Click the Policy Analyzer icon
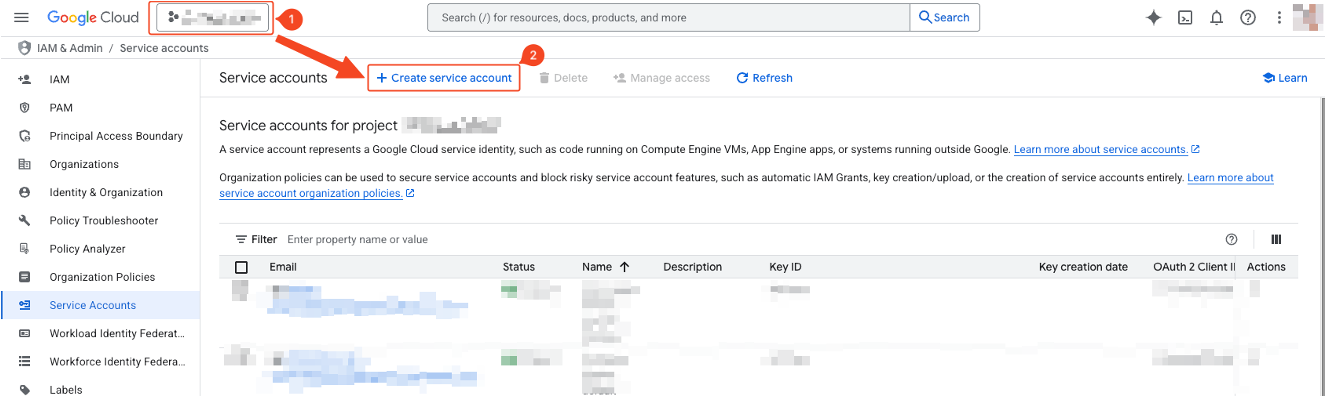 tap(24, 249)
